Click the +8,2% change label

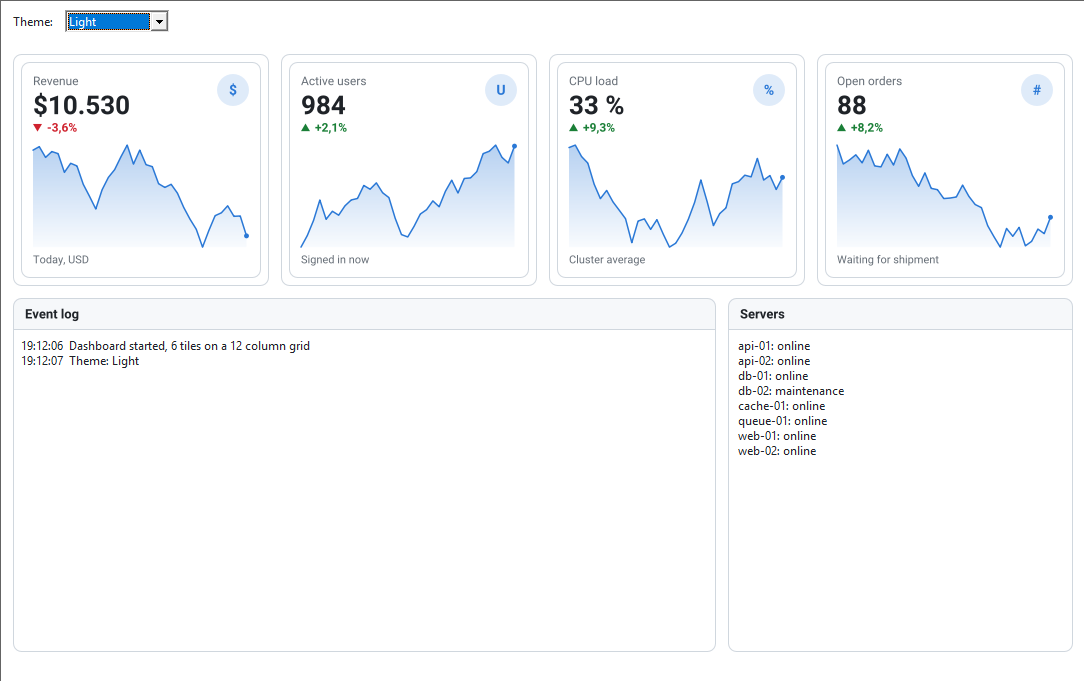[x=866, y=128]
